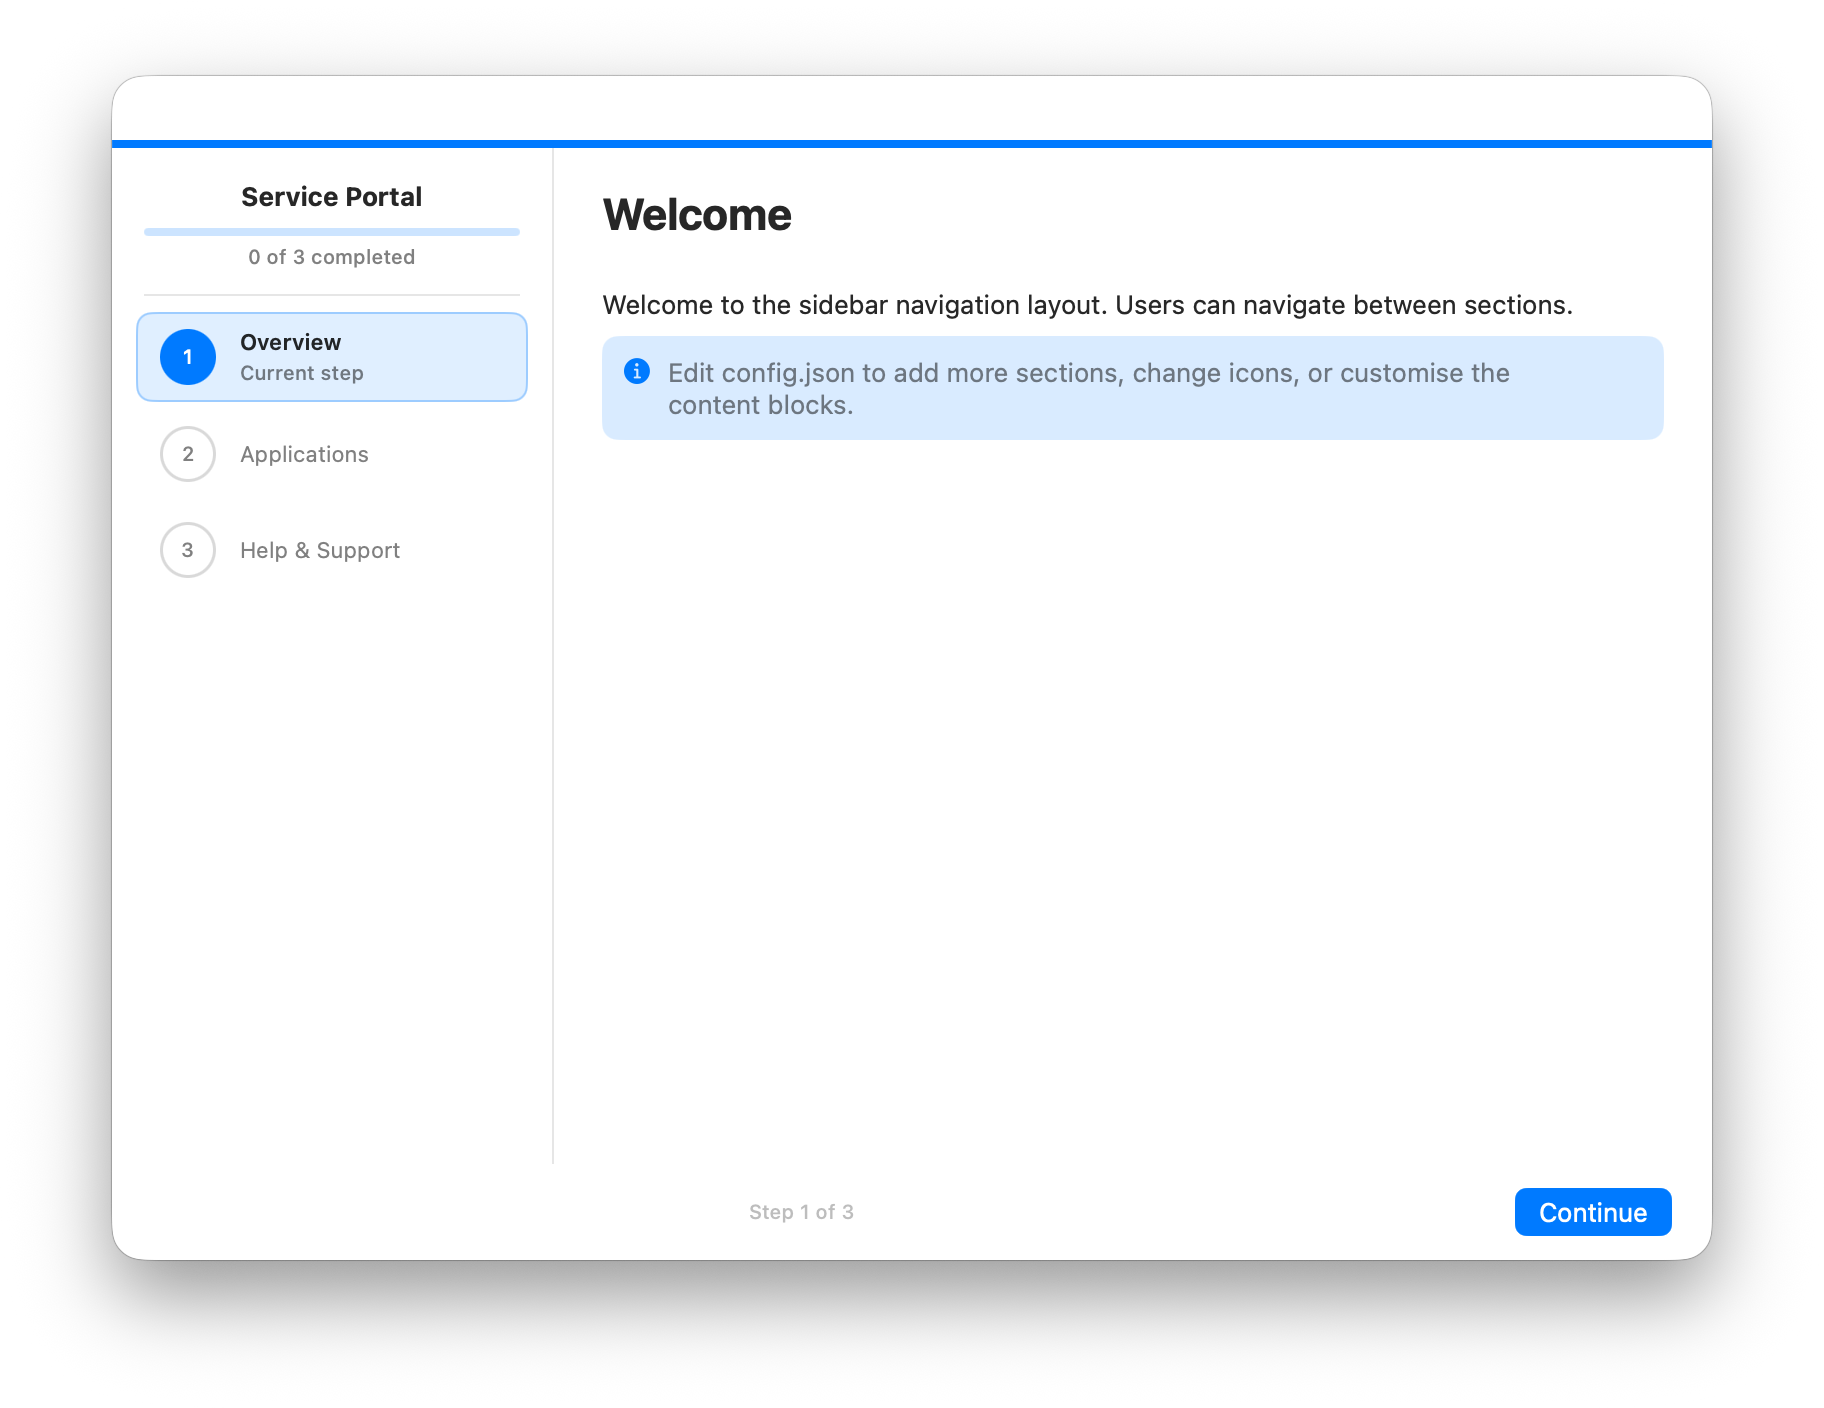This screenshot has height=1408, width=1824.
Task: Select the Overview sidebar label
Action: (x=290, y=342)
